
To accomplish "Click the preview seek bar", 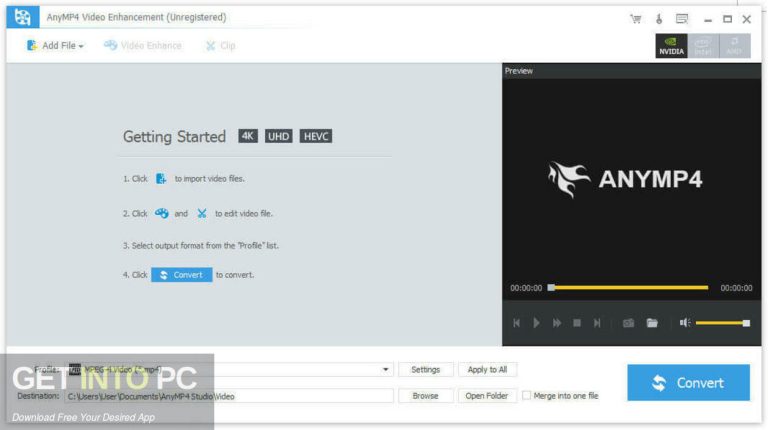I will [x=629, y=287].
